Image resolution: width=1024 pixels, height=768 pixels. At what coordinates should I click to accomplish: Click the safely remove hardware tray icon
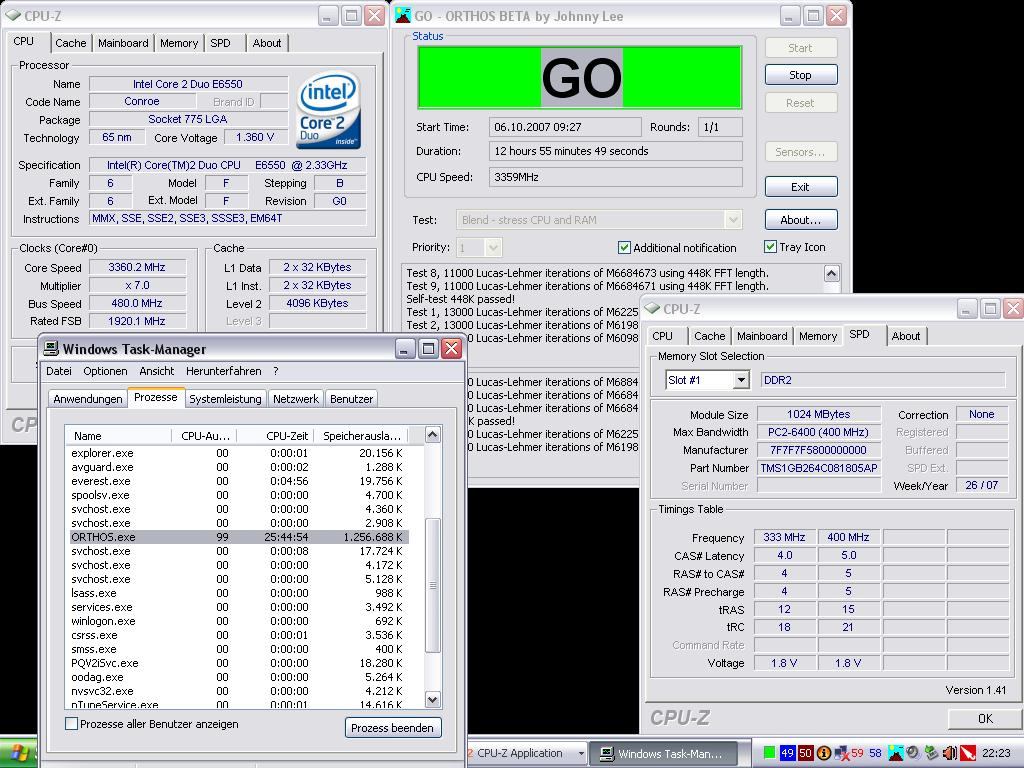[x=931, y=753]
